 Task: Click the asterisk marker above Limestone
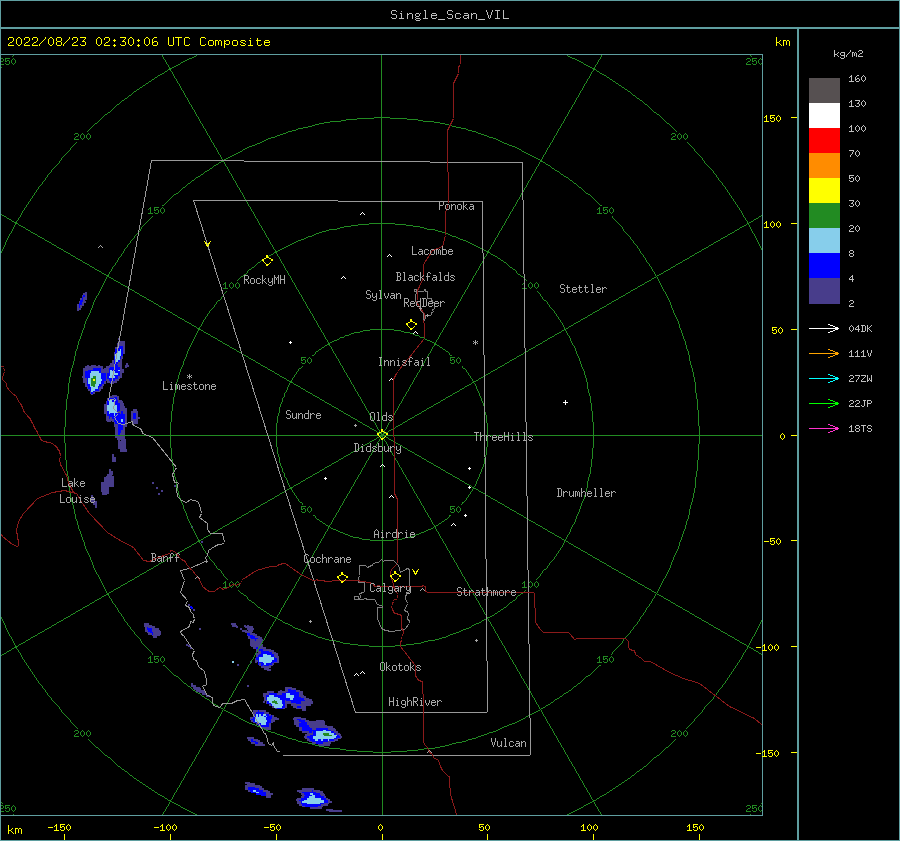189,377
